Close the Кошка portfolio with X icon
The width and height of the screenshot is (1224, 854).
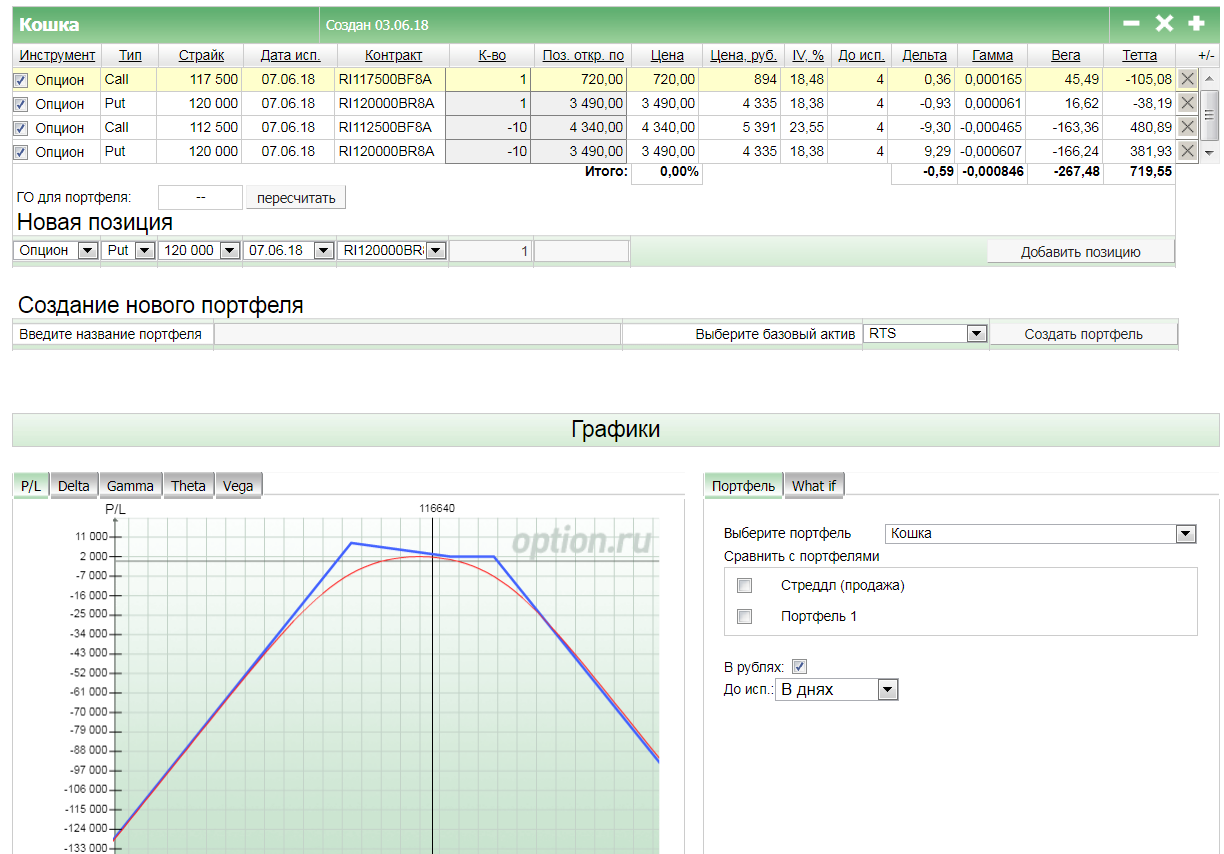[1164, 24]
